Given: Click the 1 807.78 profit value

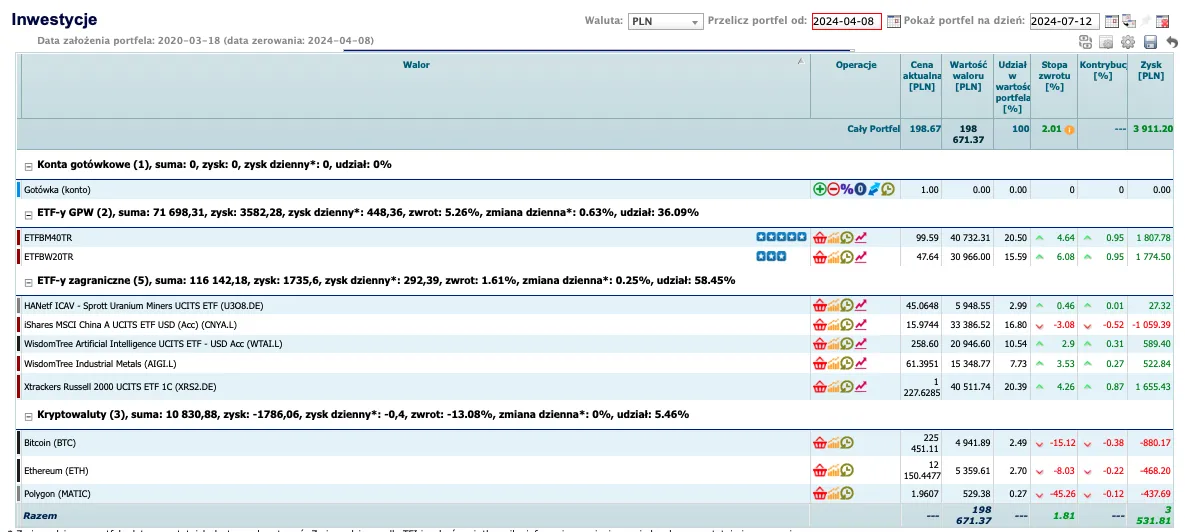Looking at the screenshot, I should [x=1153, y=237].
